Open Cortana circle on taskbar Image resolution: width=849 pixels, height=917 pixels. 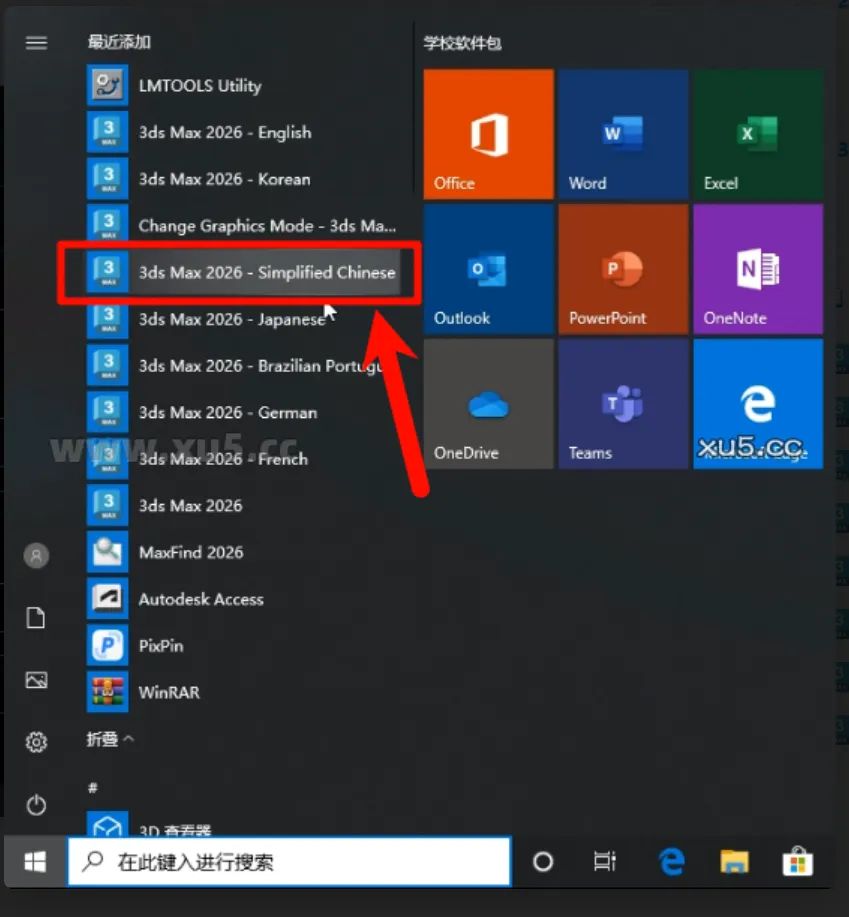tap(543, 861)
